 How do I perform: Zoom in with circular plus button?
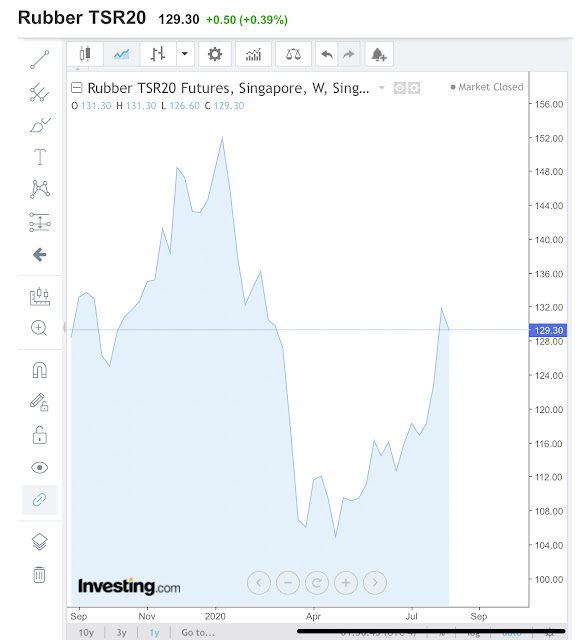tap(346, 583)
